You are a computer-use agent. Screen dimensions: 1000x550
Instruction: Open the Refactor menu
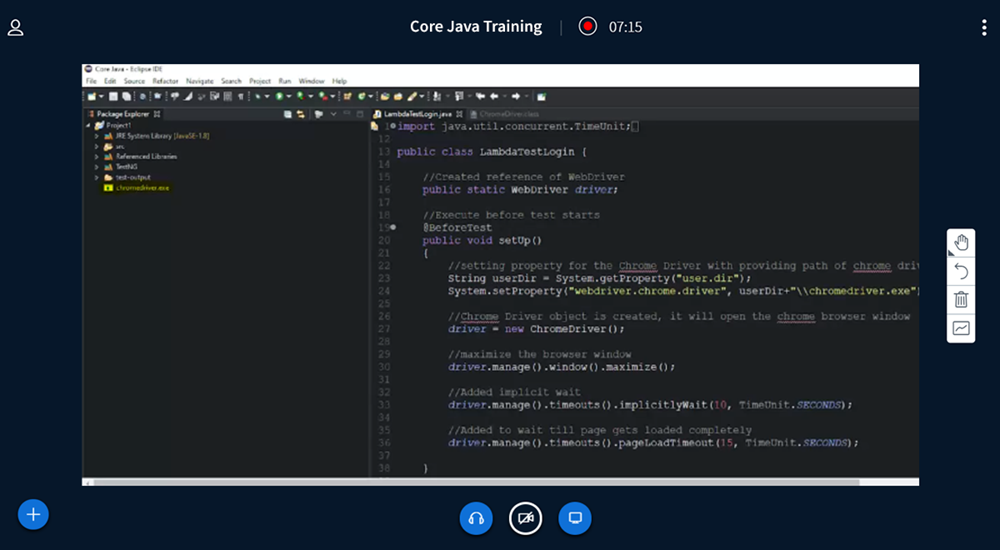coord(165,81)
